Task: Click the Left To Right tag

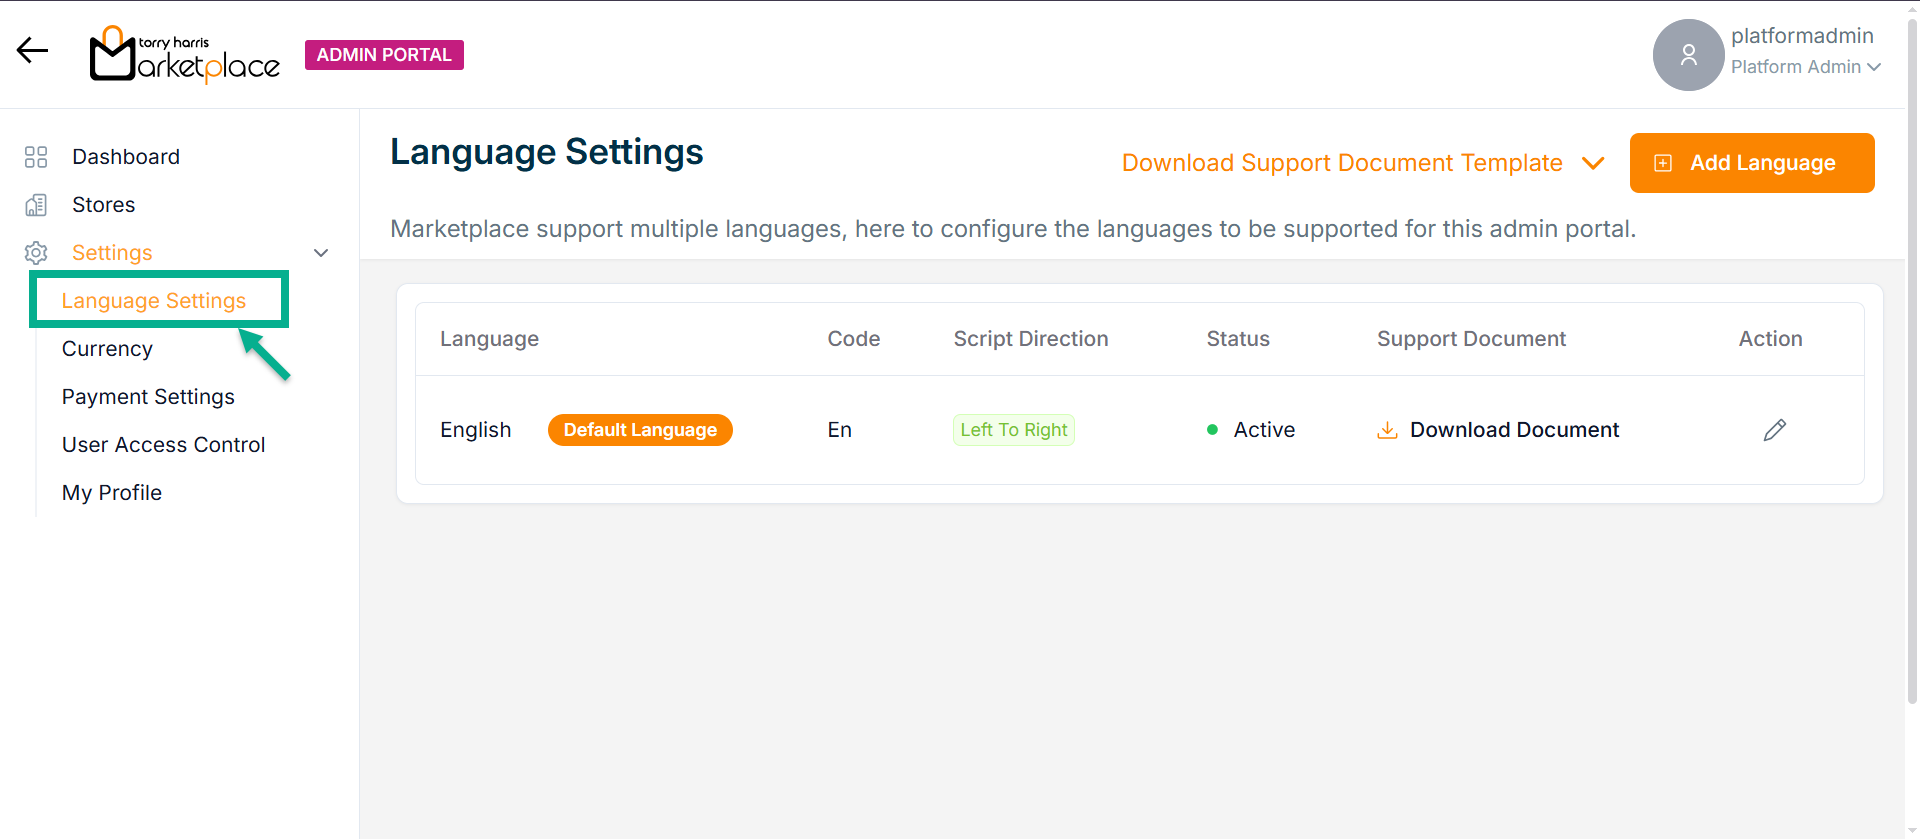Action: [x=1013, y=430]
